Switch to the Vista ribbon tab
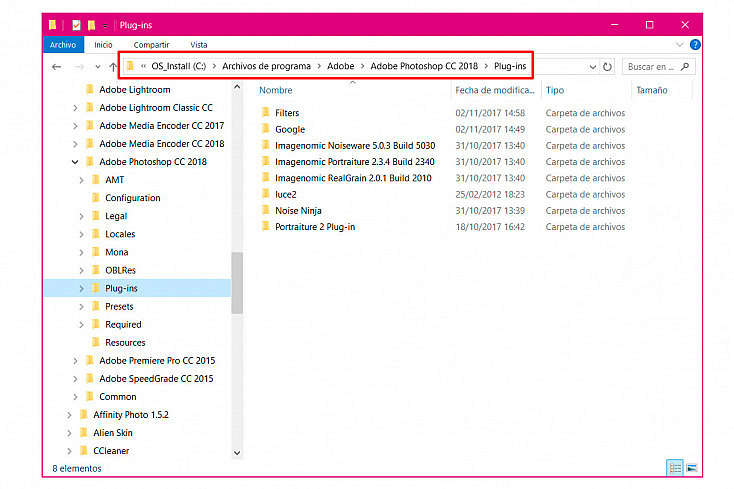 (198, 44)
